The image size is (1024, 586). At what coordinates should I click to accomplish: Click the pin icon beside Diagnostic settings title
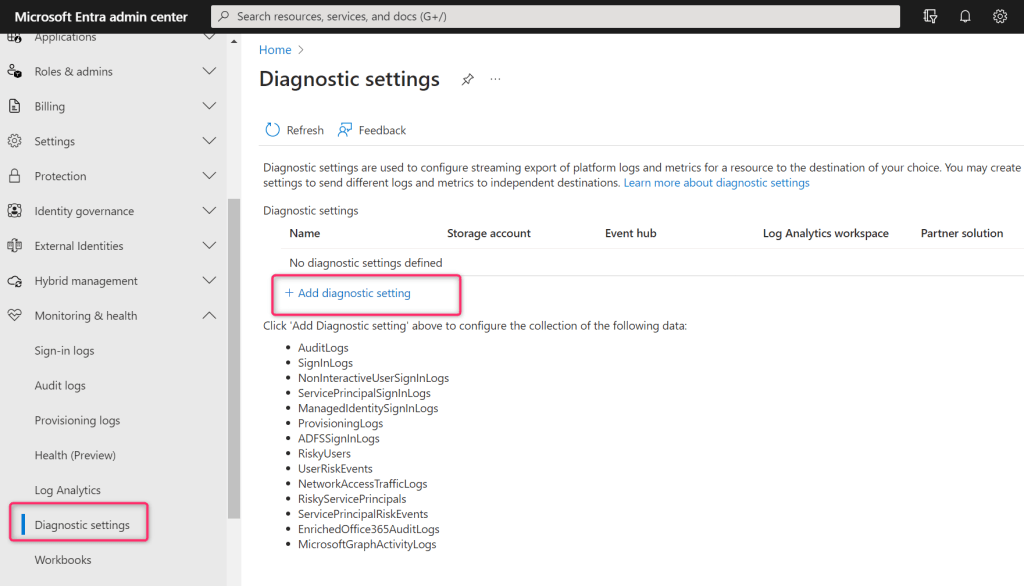[x=467, y=80]
